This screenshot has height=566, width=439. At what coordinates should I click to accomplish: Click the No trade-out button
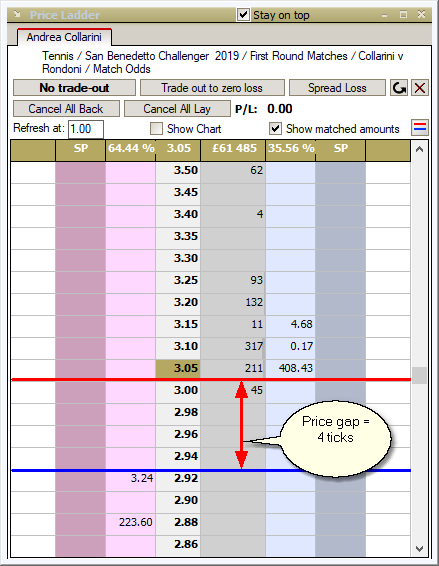pyautogui.click(x=74, y=88)
